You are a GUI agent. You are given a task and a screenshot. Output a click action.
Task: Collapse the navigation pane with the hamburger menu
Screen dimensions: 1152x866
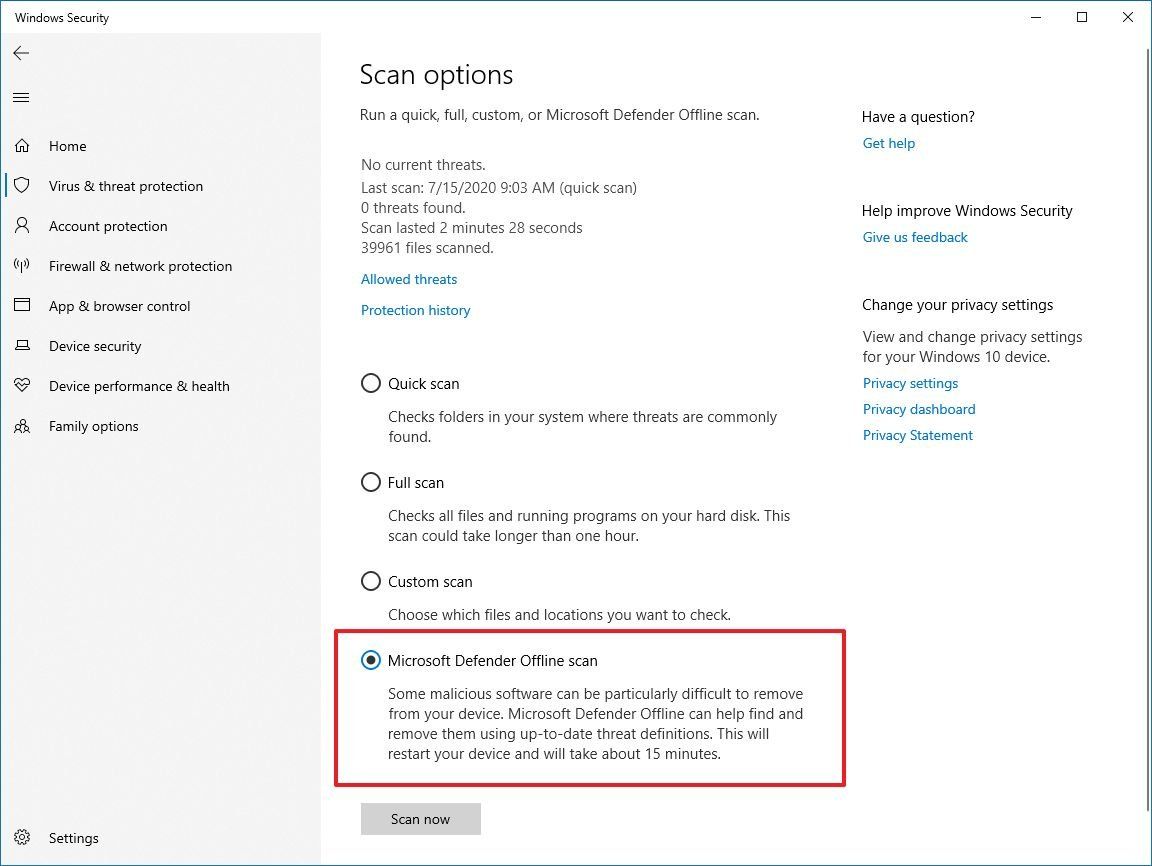[21, 97]
